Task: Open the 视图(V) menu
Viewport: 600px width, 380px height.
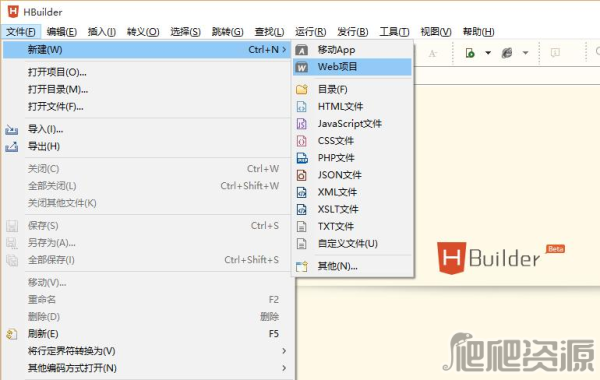Action: (x=436, y=32)
